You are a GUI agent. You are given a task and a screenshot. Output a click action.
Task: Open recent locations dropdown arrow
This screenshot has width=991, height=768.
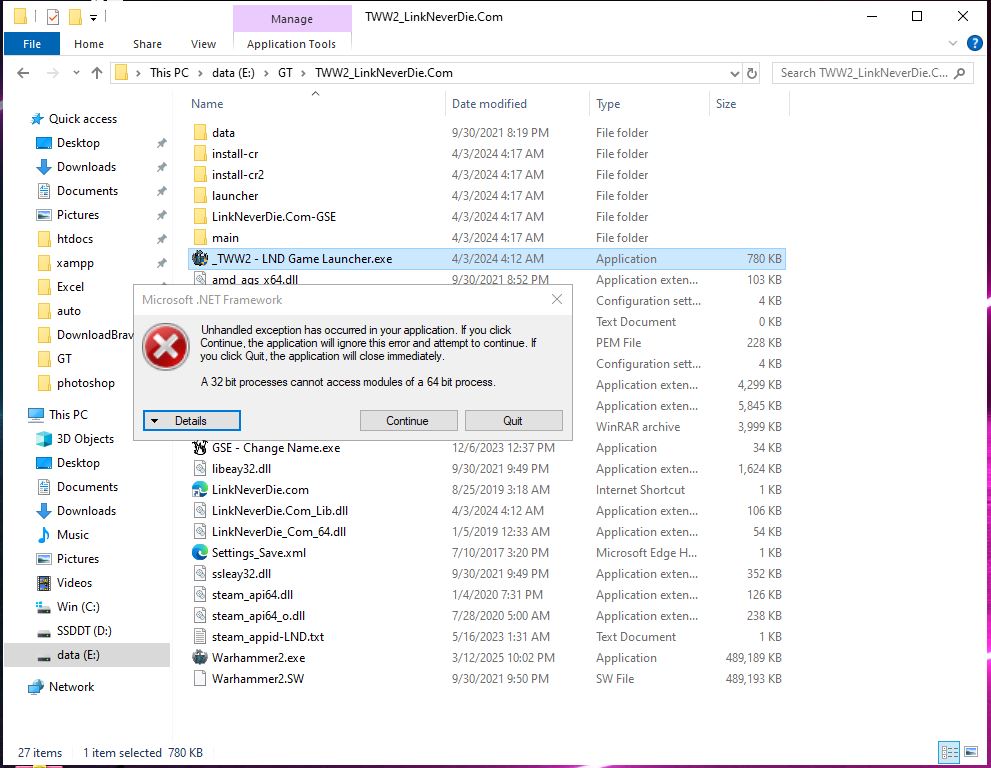(x=76, y=73)
